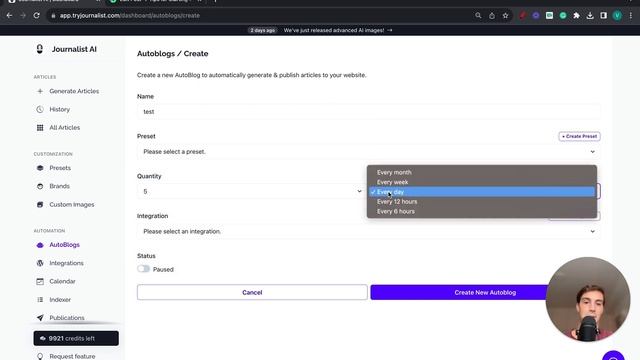Click the presenter webcam bubble
Viewport: 640px width, 360px height.
coord(588,299)
